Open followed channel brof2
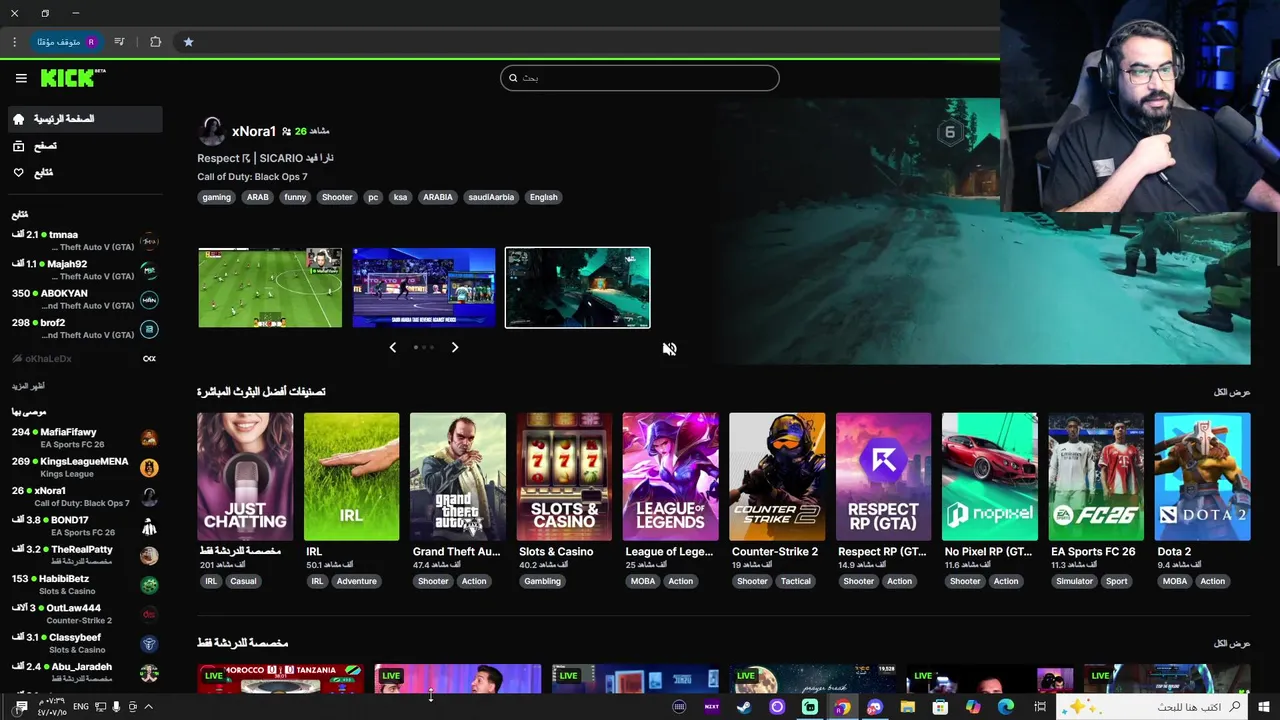 pyautogui.click(x=84, y=329)
